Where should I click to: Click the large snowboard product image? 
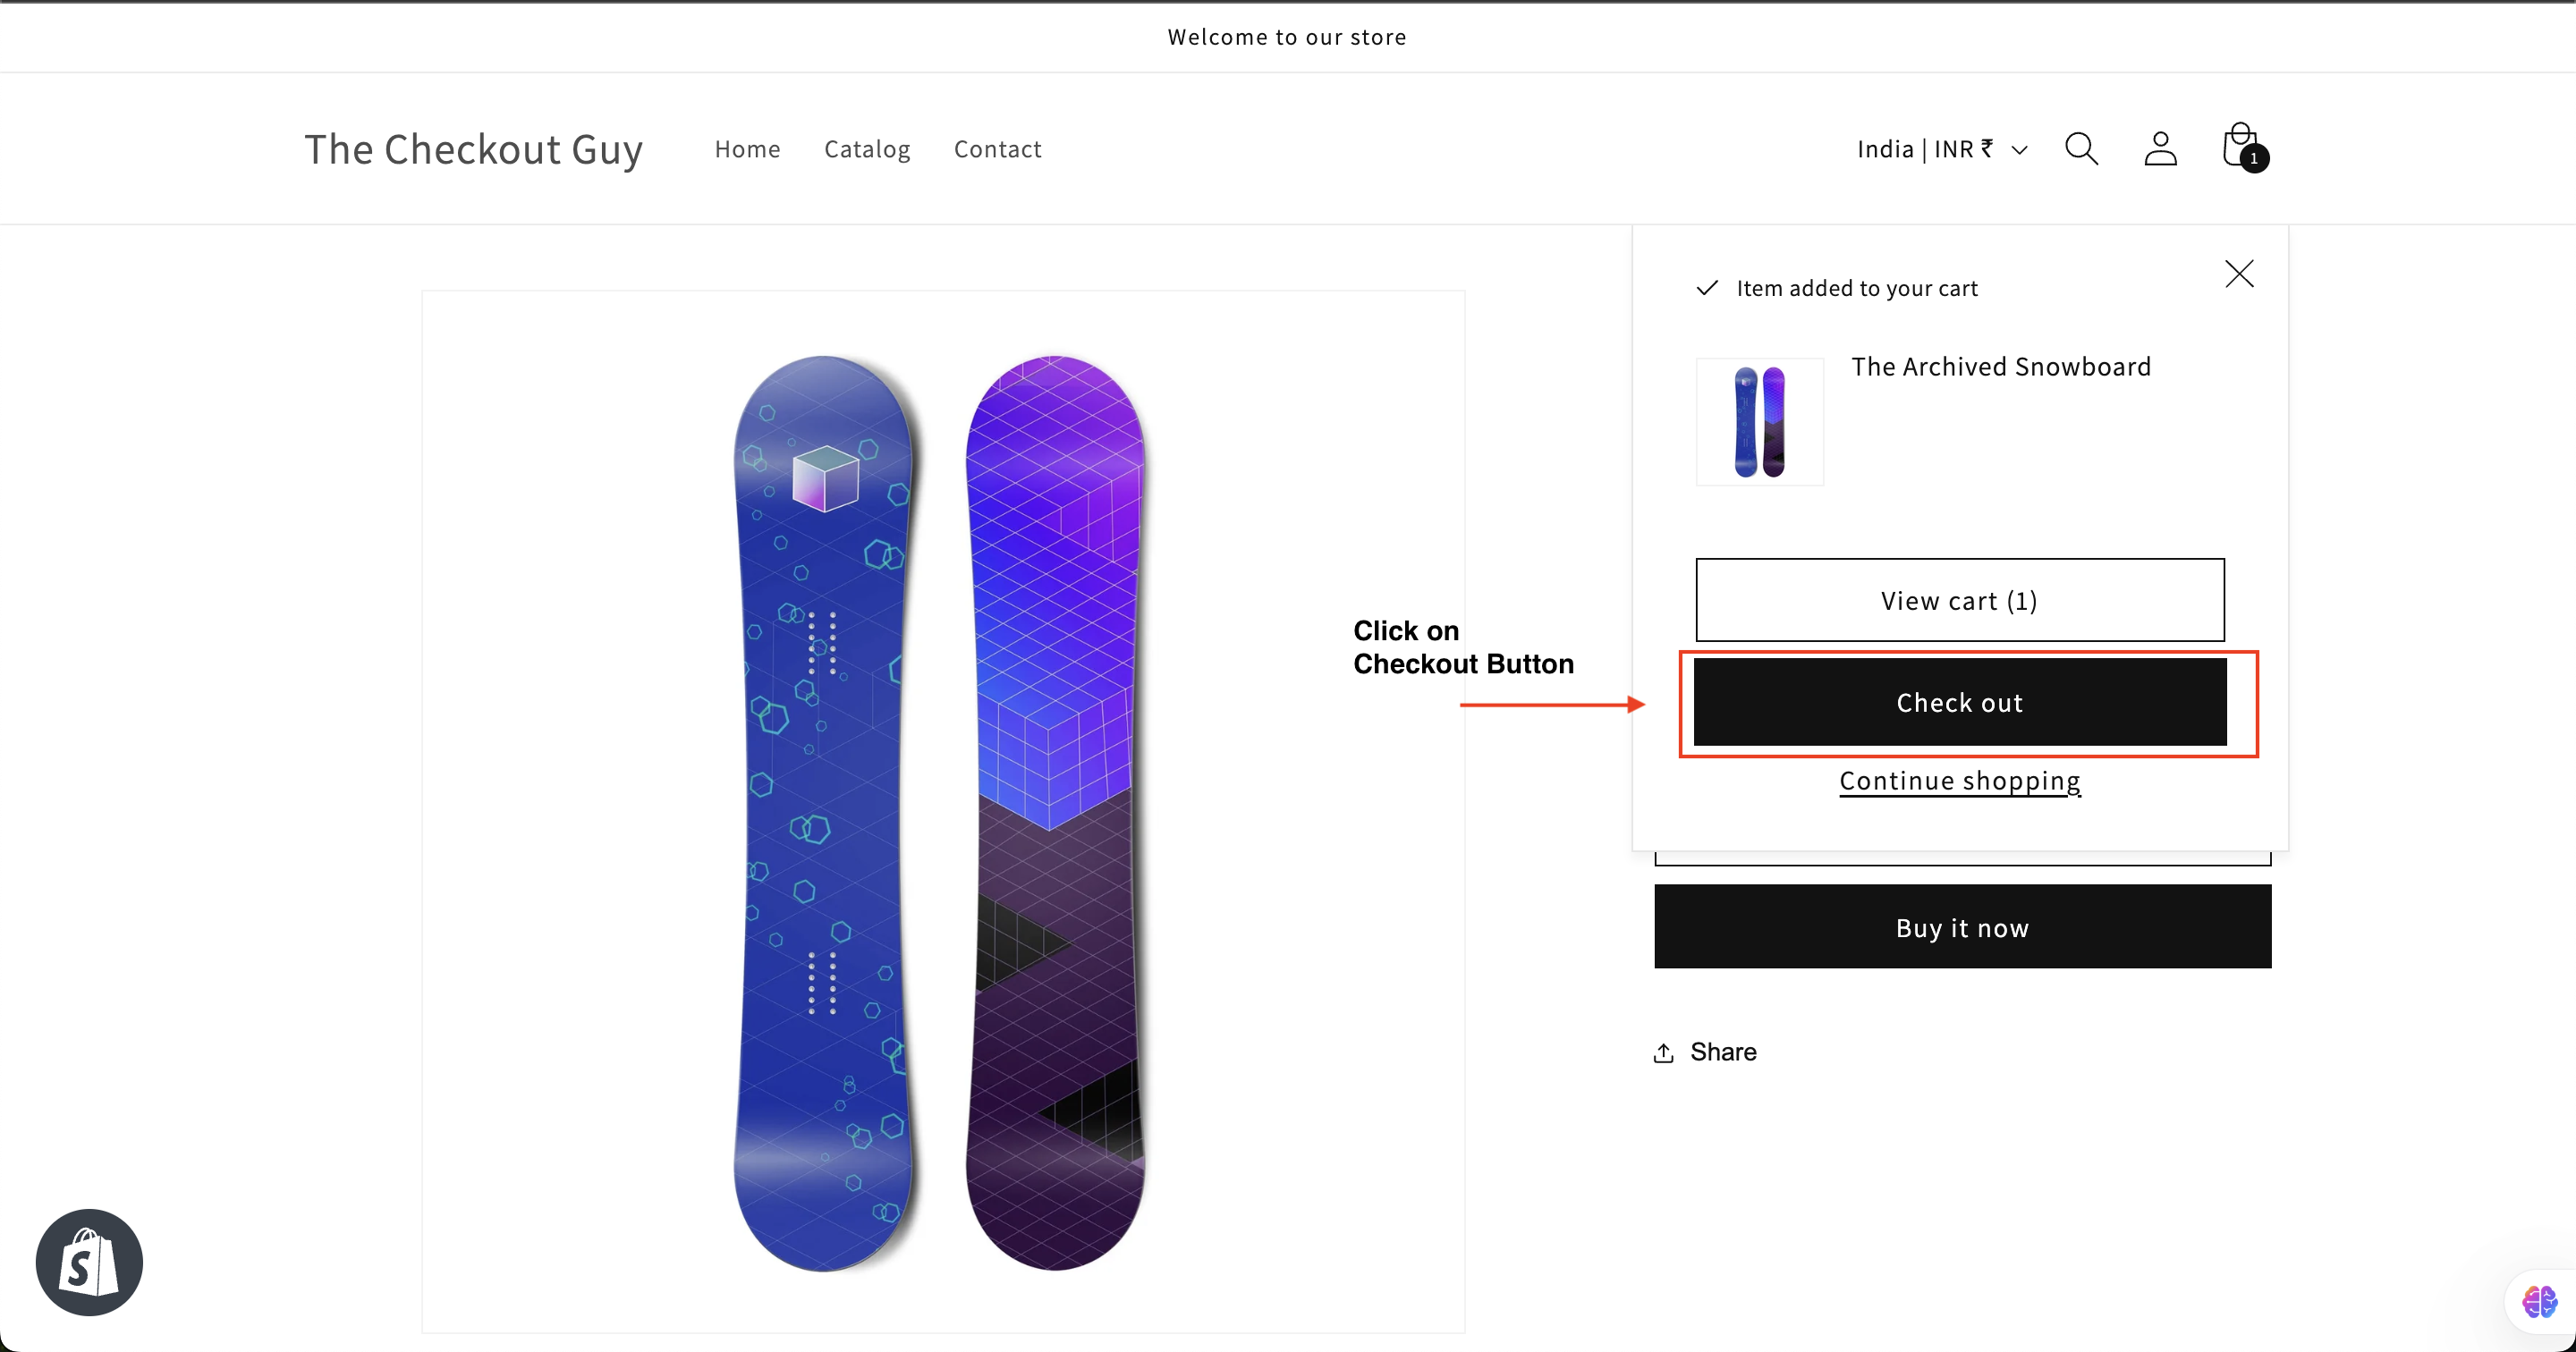(942, 812)
